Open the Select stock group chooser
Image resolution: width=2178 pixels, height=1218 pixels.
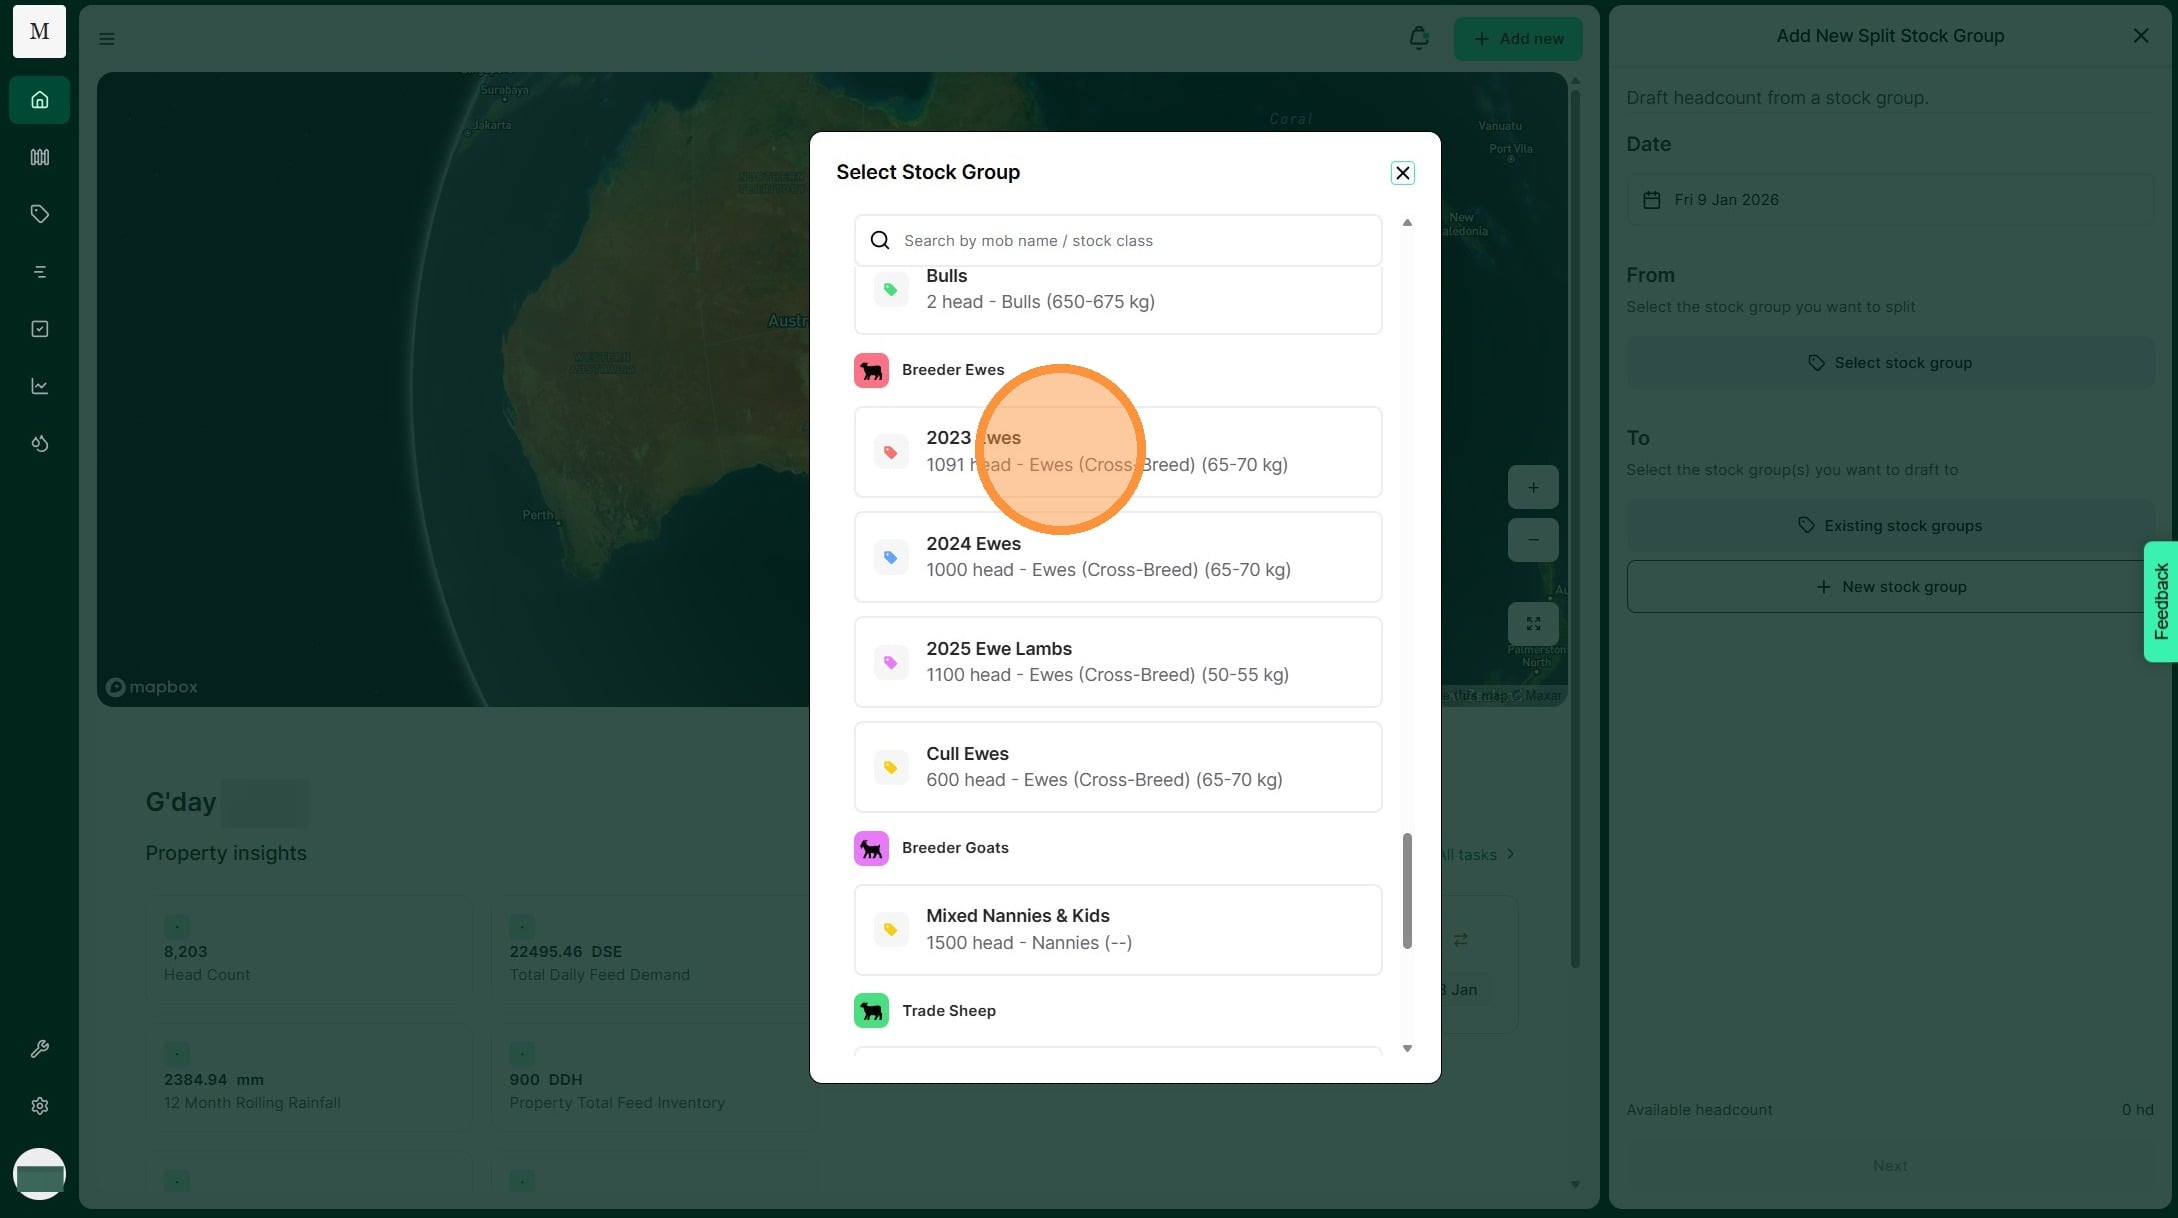click(x=1889, y=363)
